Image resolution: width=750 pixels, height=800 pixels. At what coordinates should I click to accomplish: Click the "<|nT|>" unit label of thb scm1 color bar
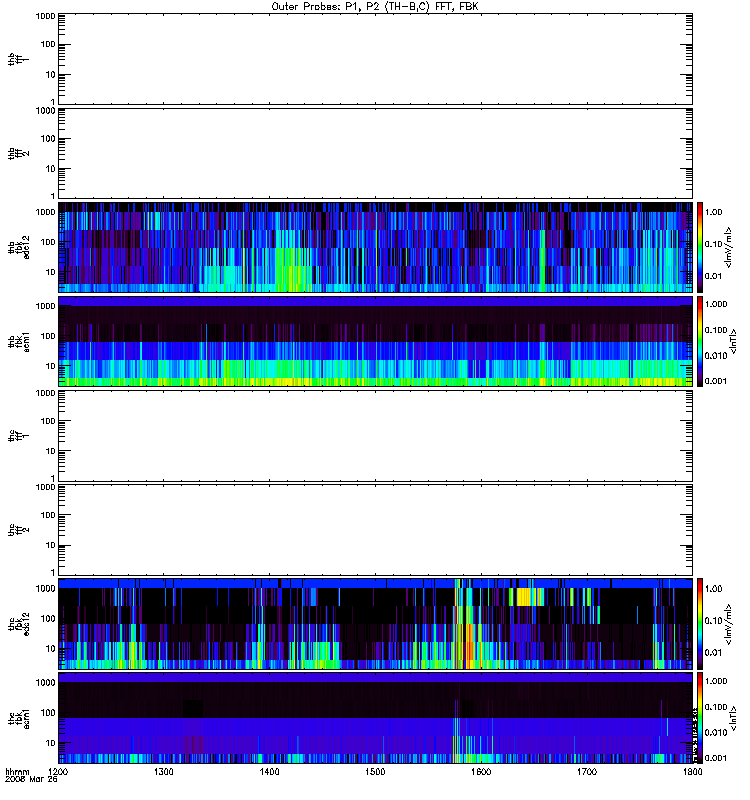pos(734,341)
